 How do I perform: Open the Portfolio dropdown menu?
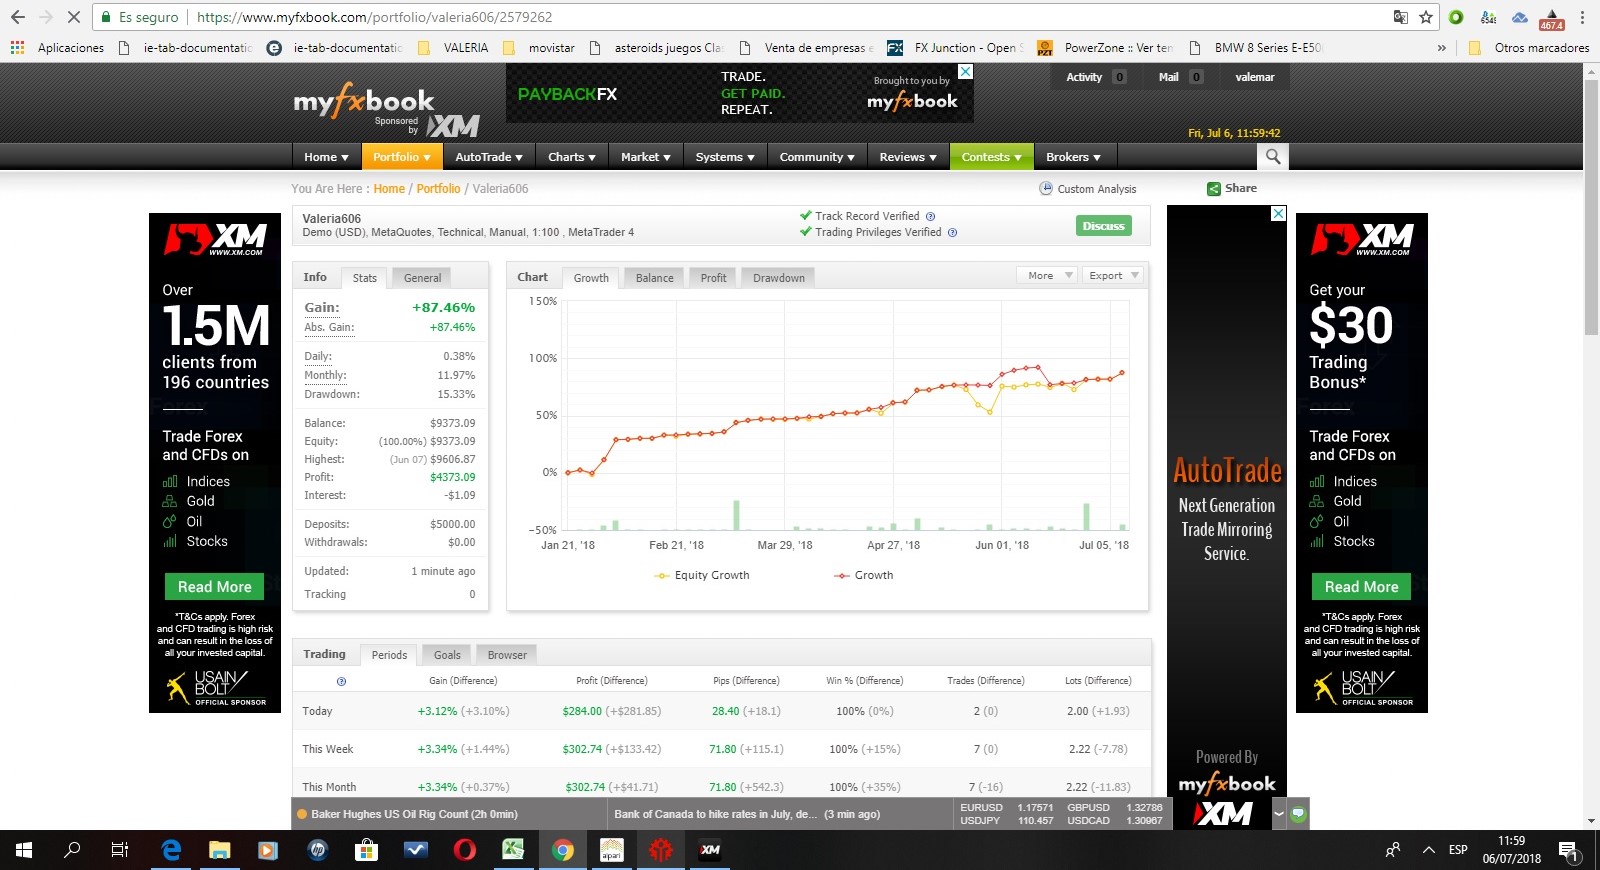(x=401, y=157)
